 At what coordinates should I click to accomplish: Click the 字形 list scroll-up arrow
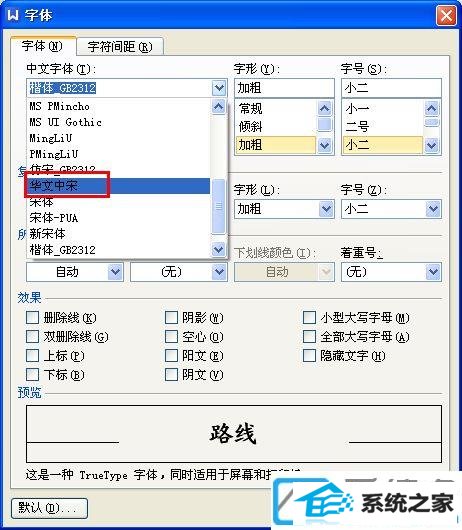(x=324, y=109)
